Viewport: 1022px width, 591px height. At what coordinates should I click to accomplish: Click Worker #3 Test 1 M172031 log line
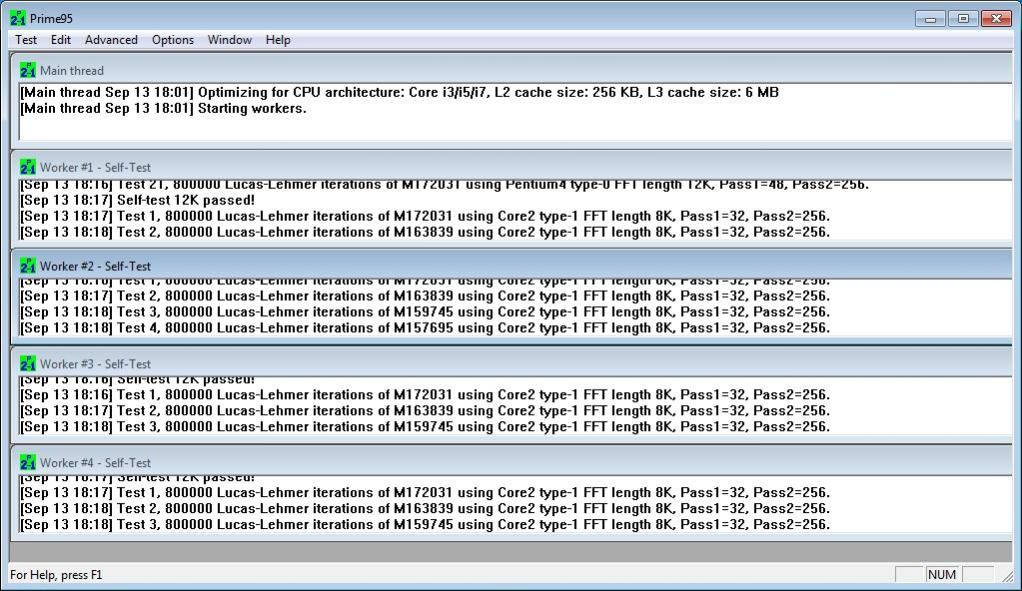425,395
